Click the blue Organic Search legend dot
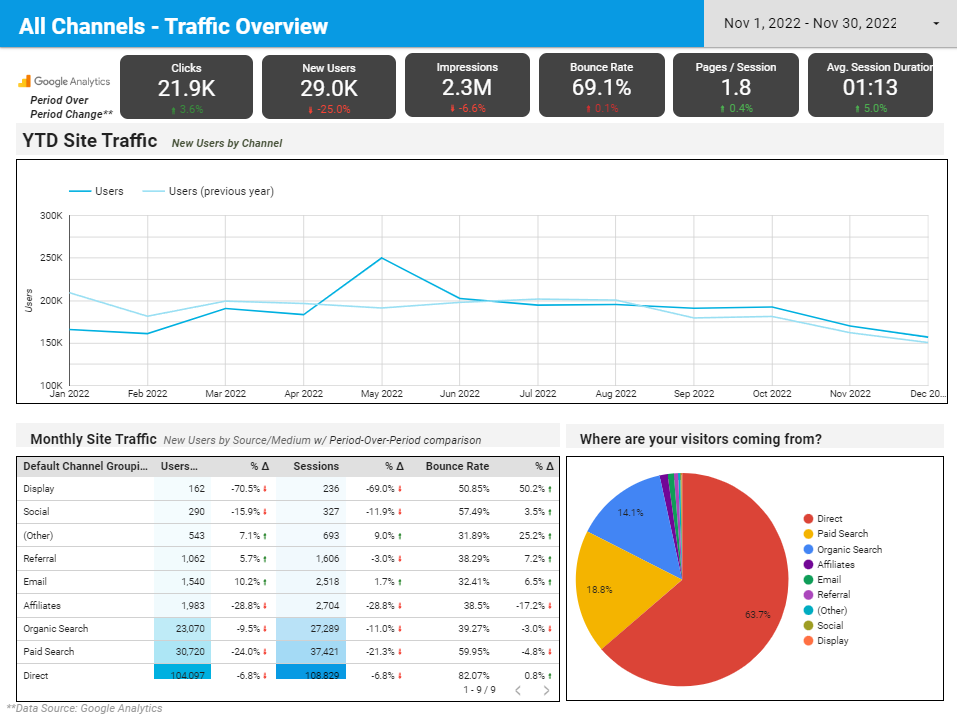 [808, 549]
